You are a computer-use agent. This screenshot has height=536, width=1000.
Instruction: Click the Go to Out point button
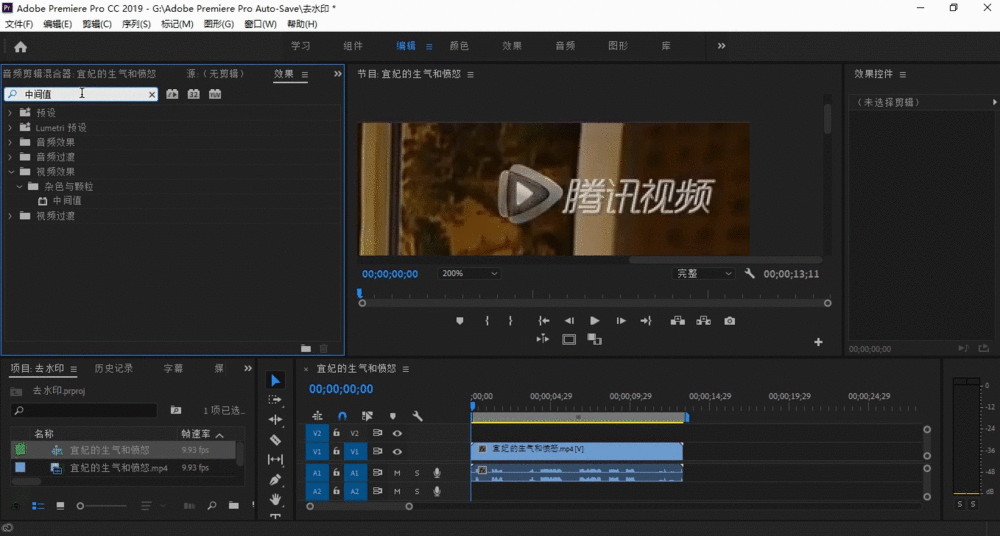point(646,321)
